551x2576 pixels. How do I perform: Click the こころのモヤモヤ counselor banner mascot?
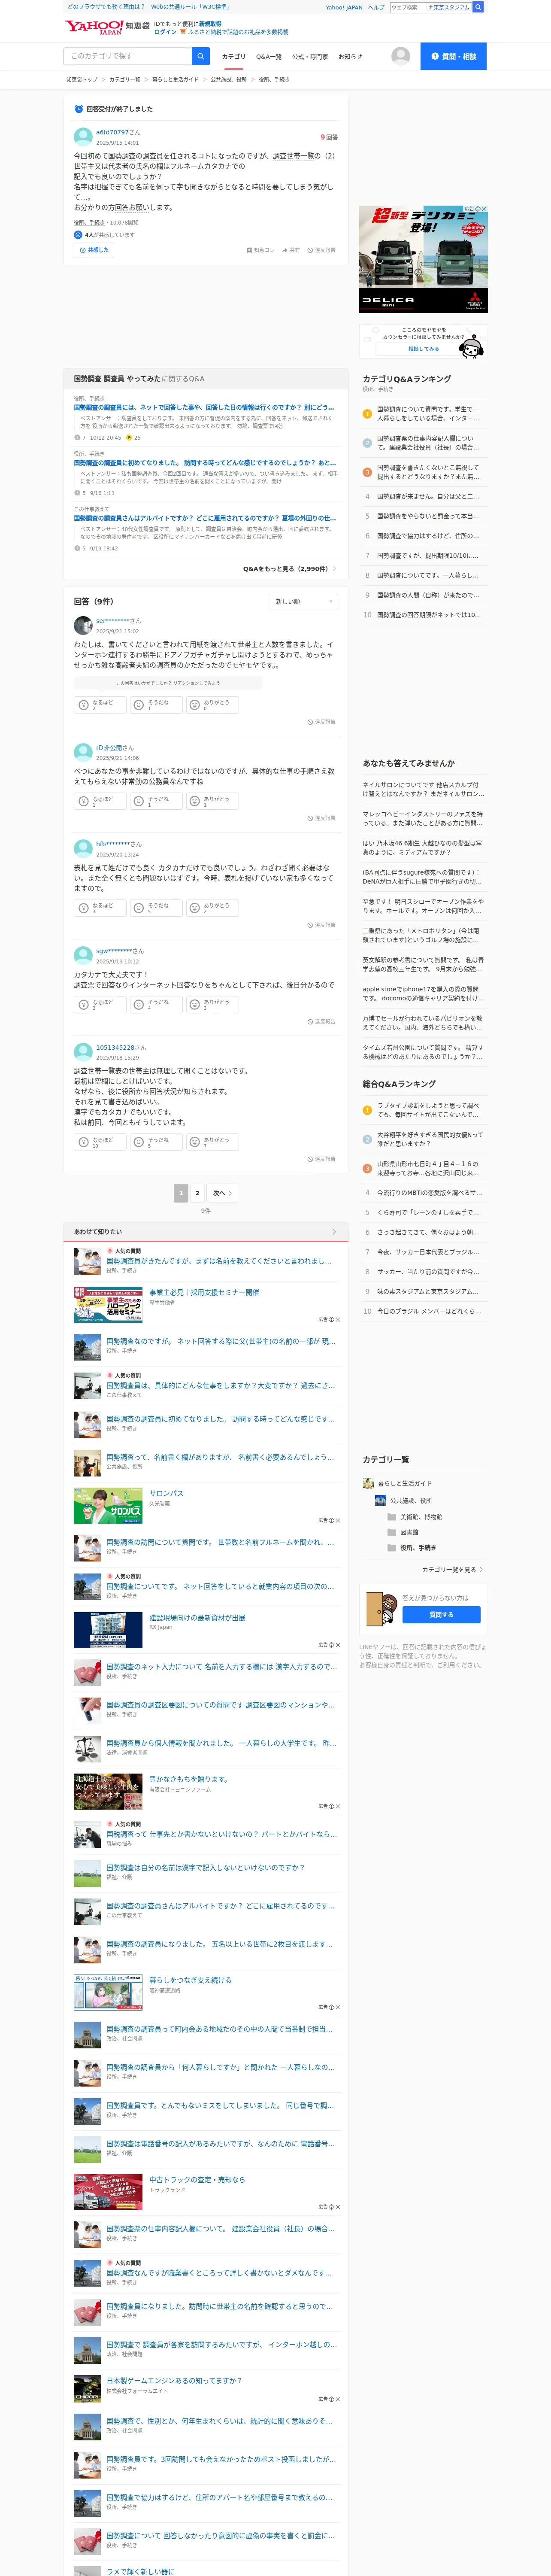(x=471, y=346)
